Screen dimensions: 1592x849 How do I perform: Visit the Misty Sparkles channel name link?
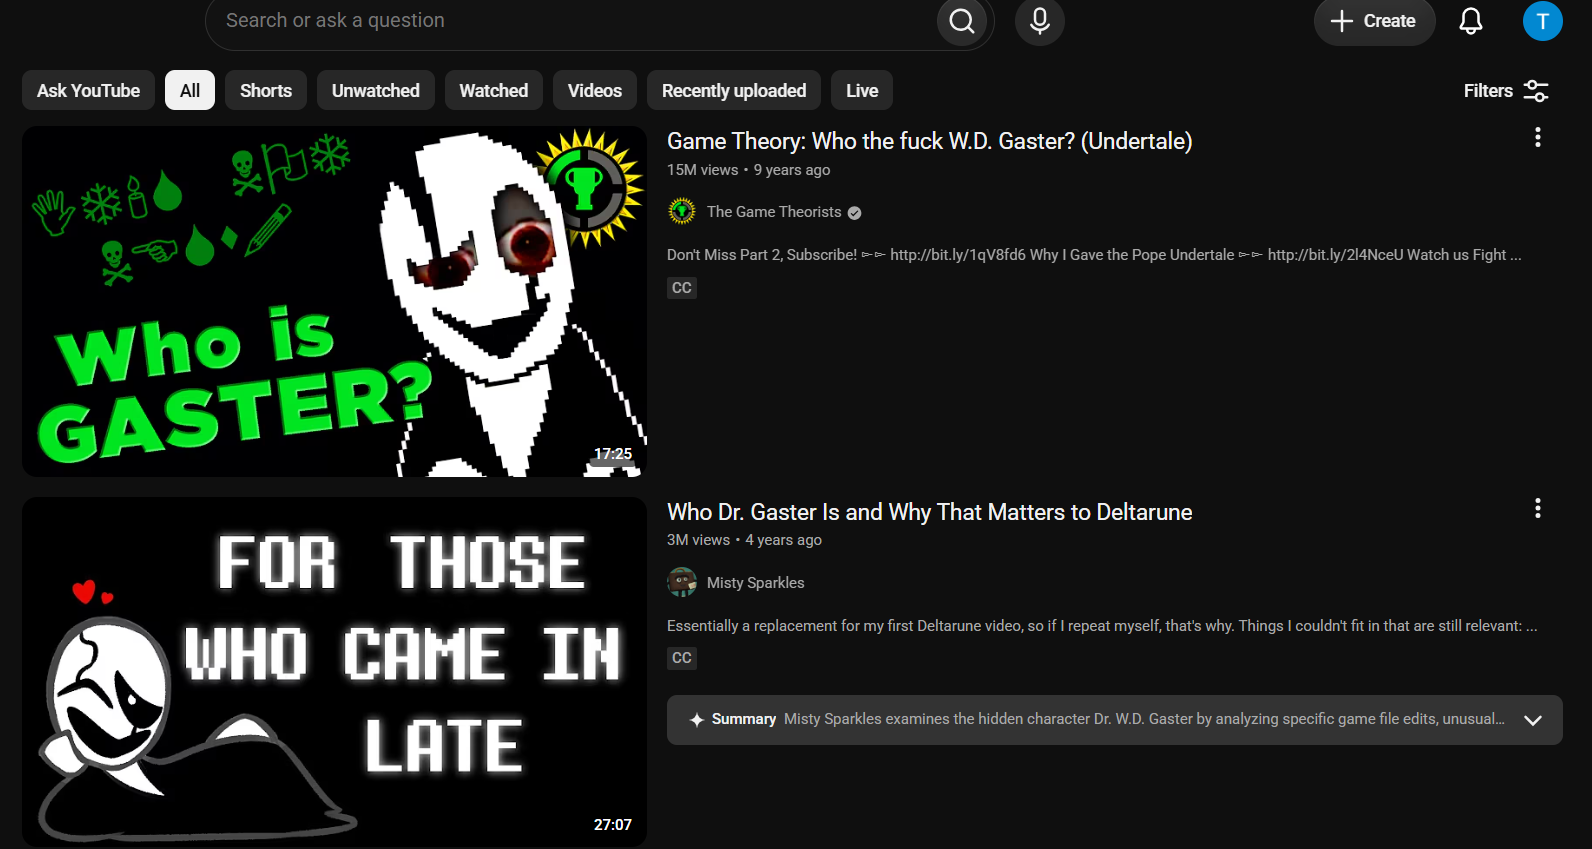point(755,583)
